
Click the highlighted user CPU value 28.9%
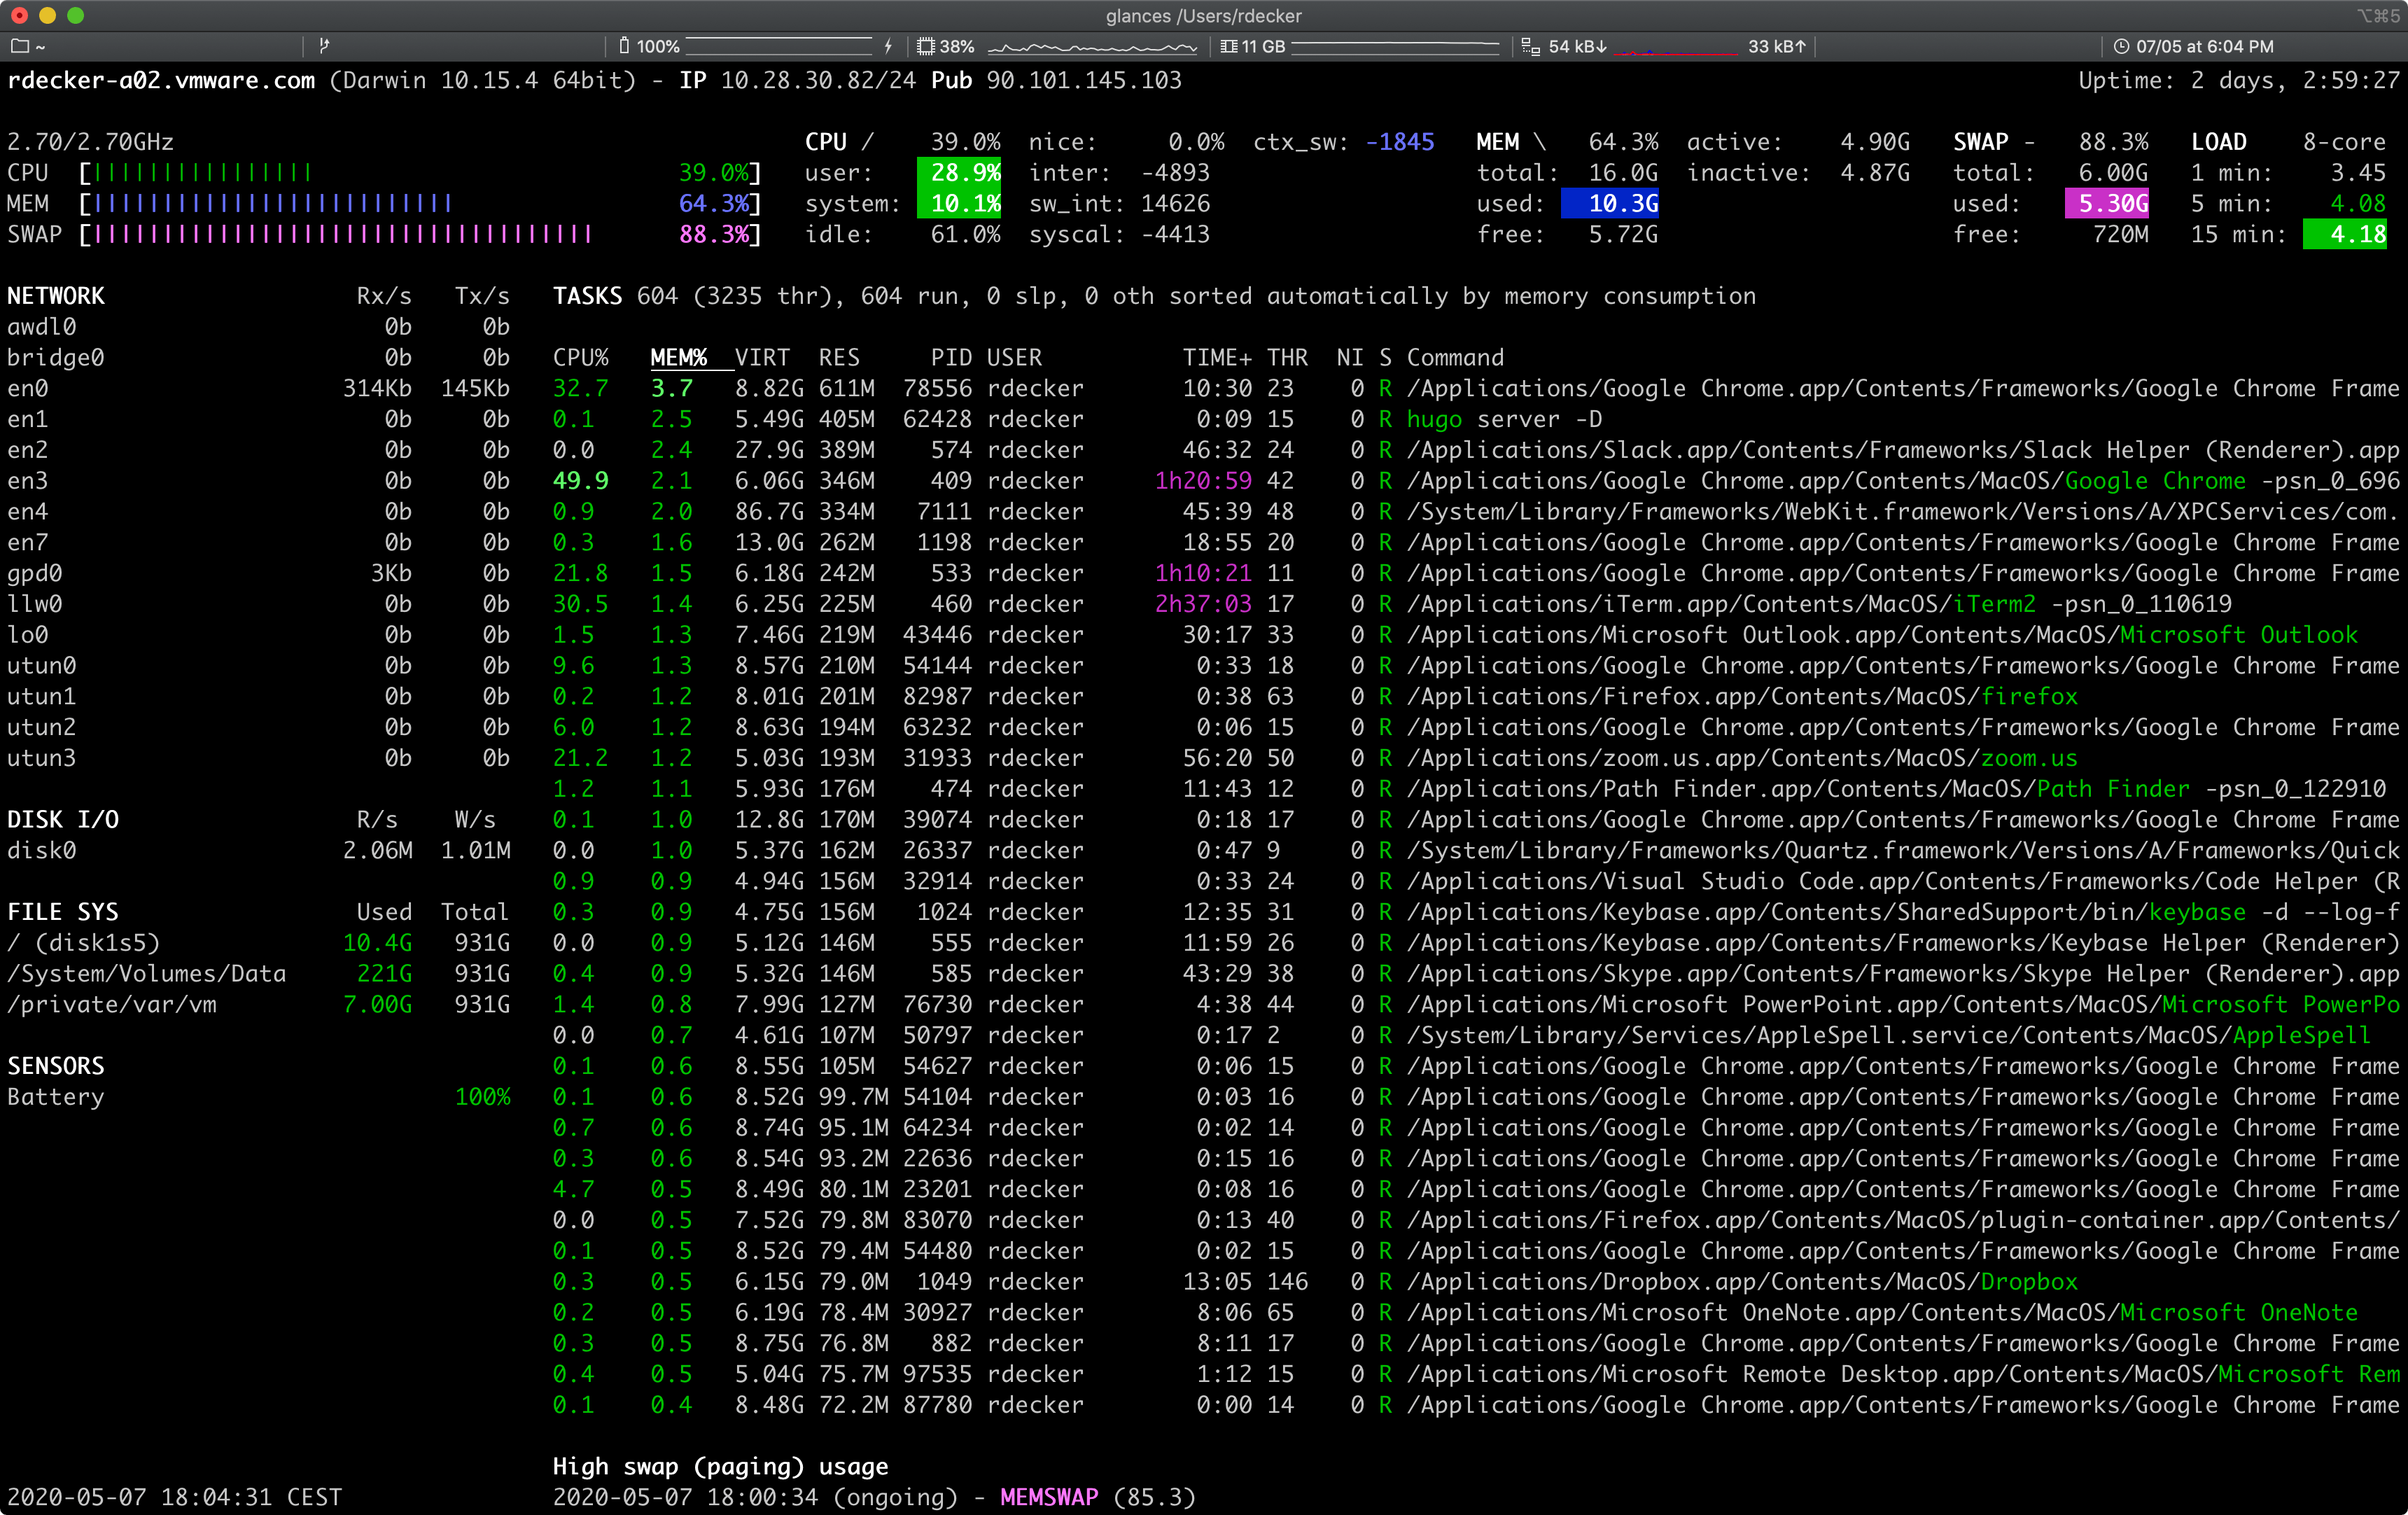[x=960, y=173]
